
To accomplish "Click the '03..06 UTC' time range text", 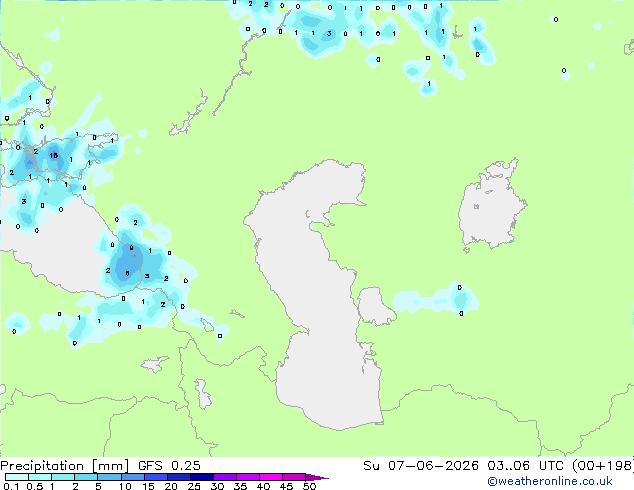I will [x=525, y=466].
